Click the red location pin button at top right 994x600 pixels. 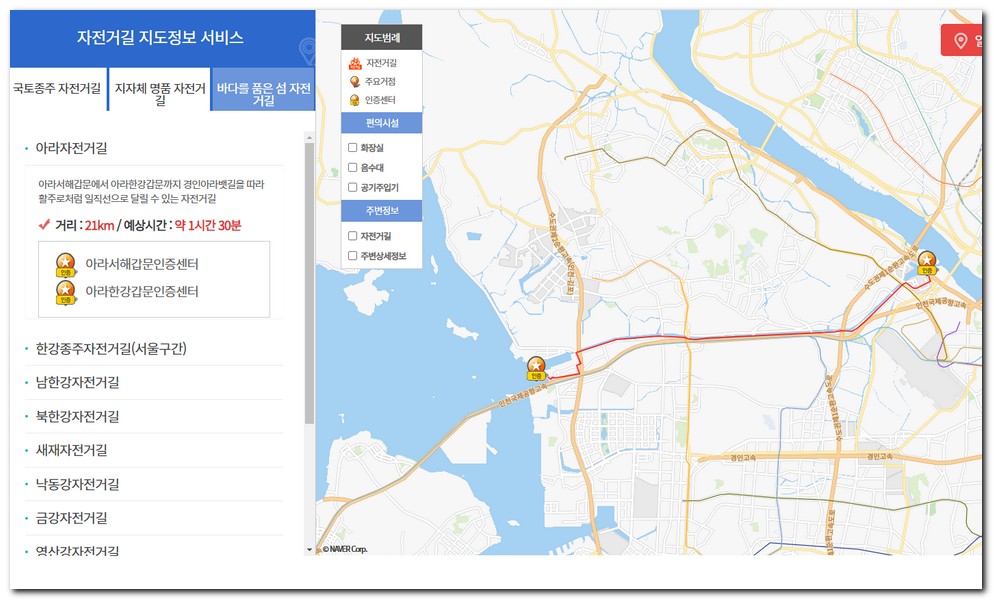961,40
